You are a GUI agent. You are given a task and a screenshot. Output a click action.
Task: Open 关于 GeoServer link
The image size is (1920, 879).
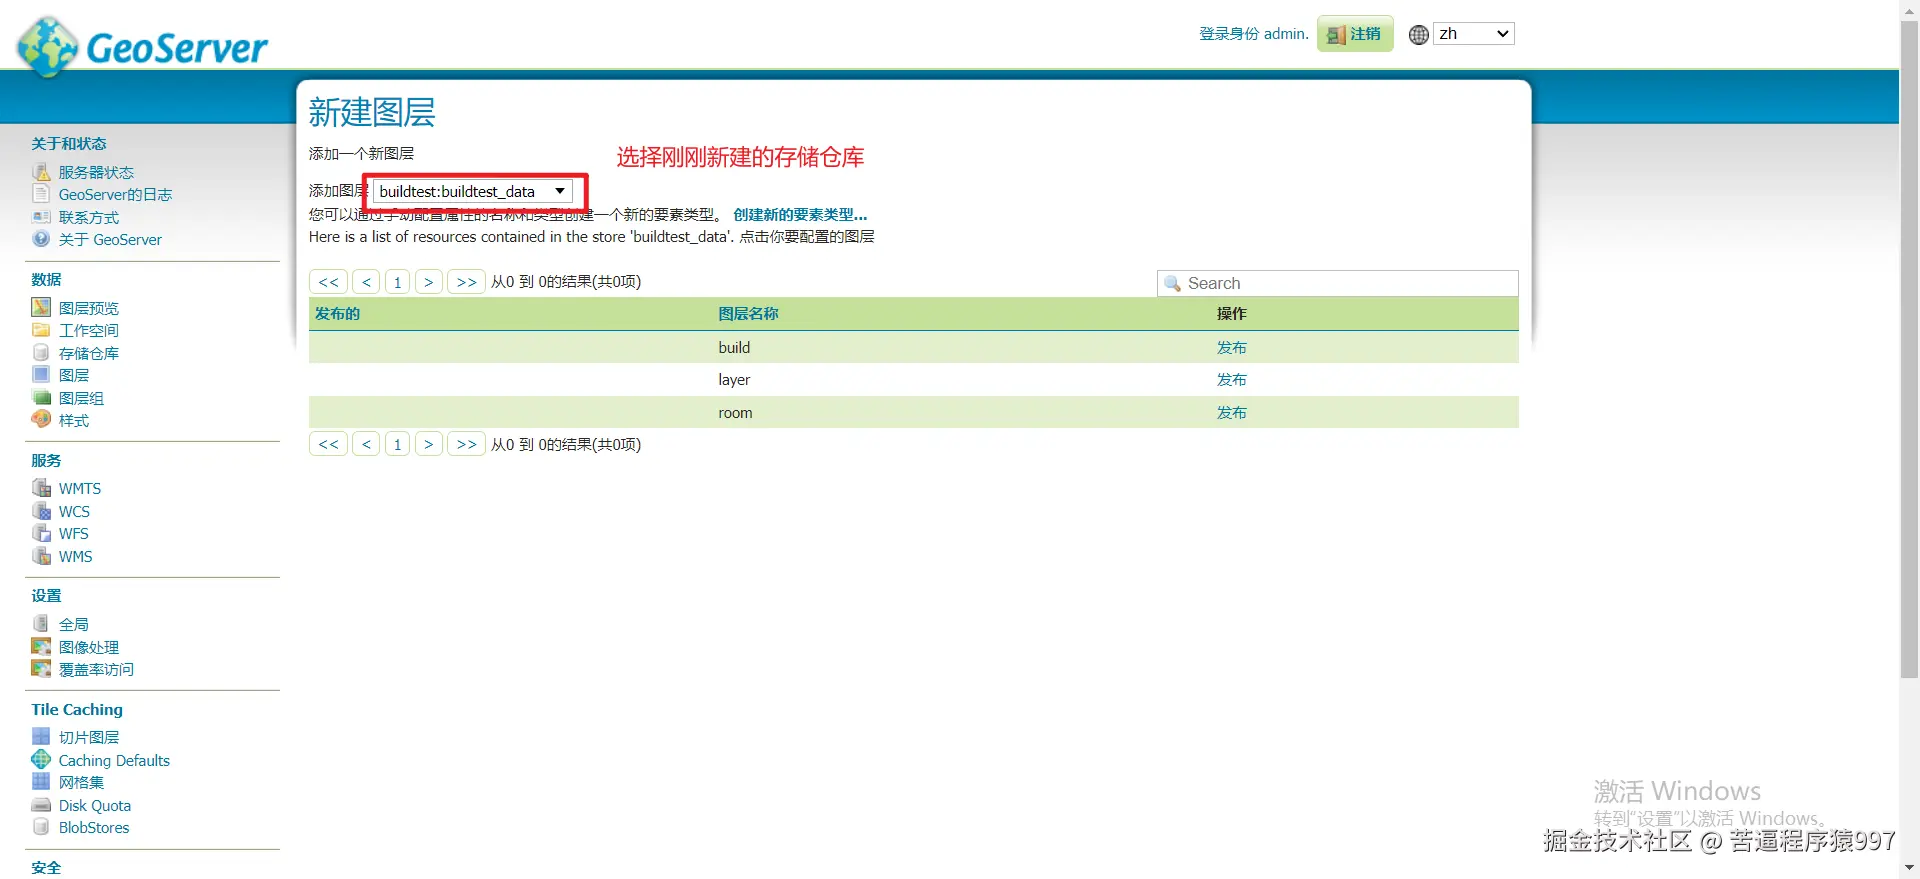110,240
